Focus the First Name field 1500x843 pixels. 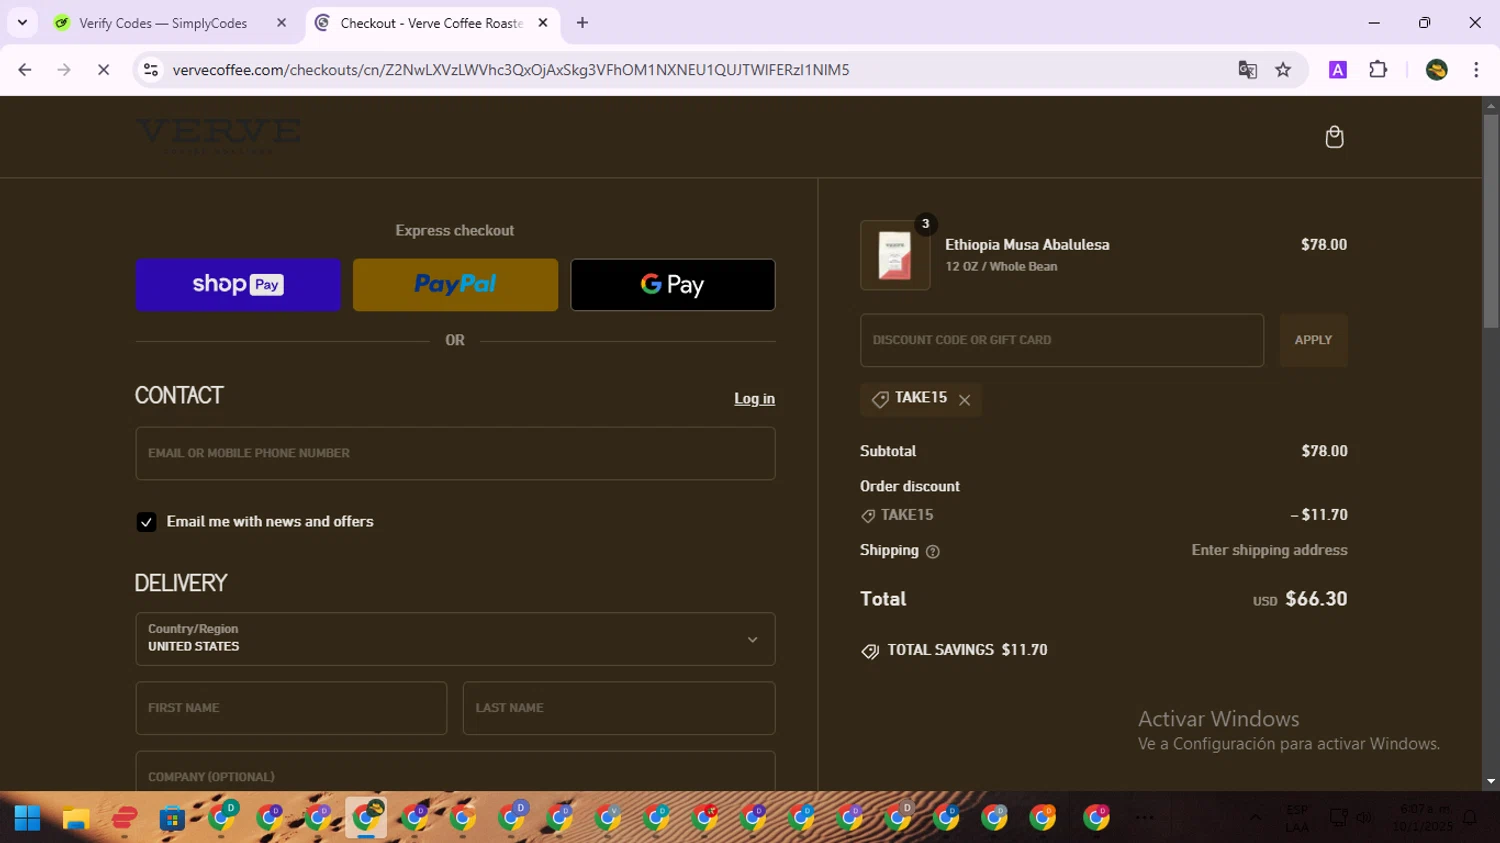(x=291, y=708)
